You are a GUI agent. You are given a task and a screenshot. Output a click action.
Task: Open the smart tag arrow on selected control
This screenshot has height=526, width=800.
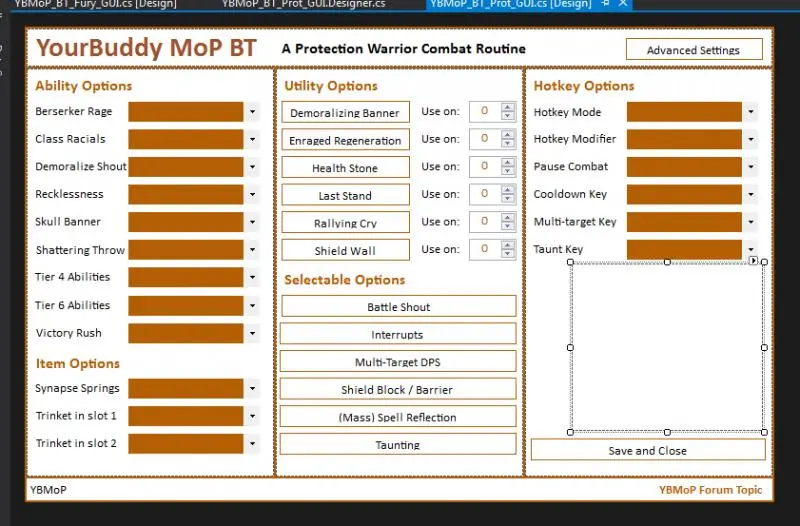tap(754, 261)
